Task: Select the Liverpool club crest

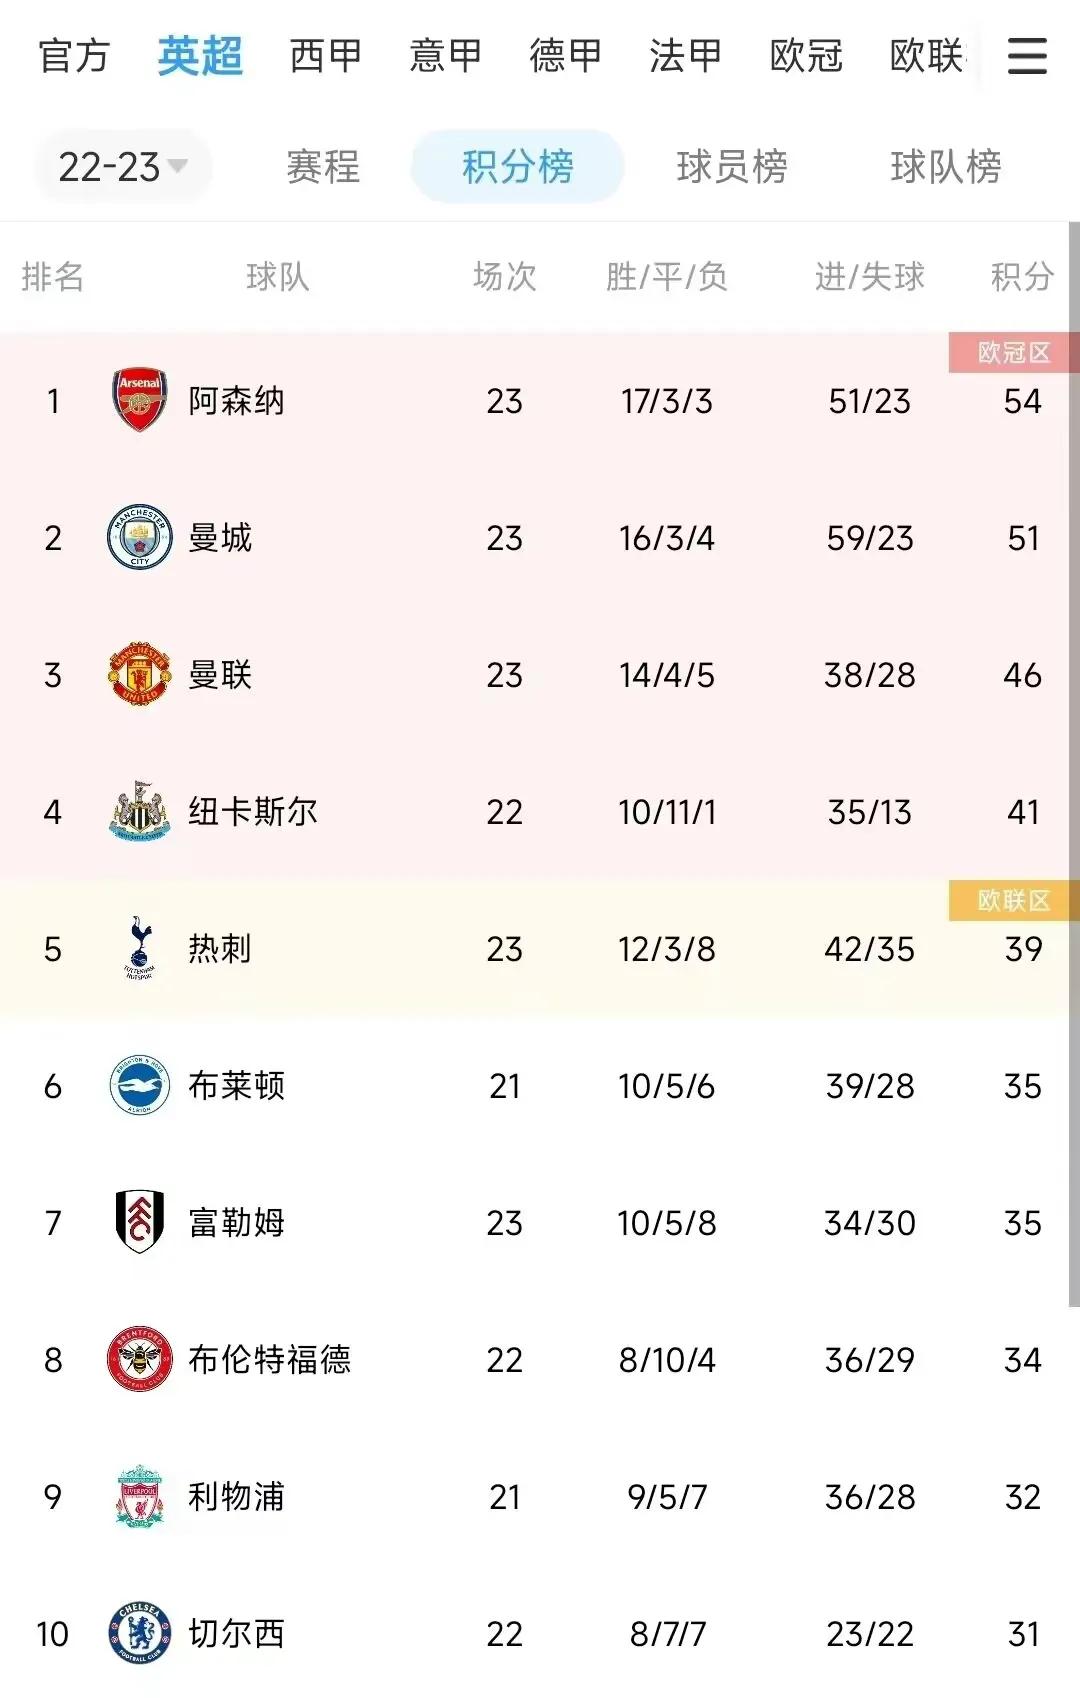Action: [x=140, y=1497]
